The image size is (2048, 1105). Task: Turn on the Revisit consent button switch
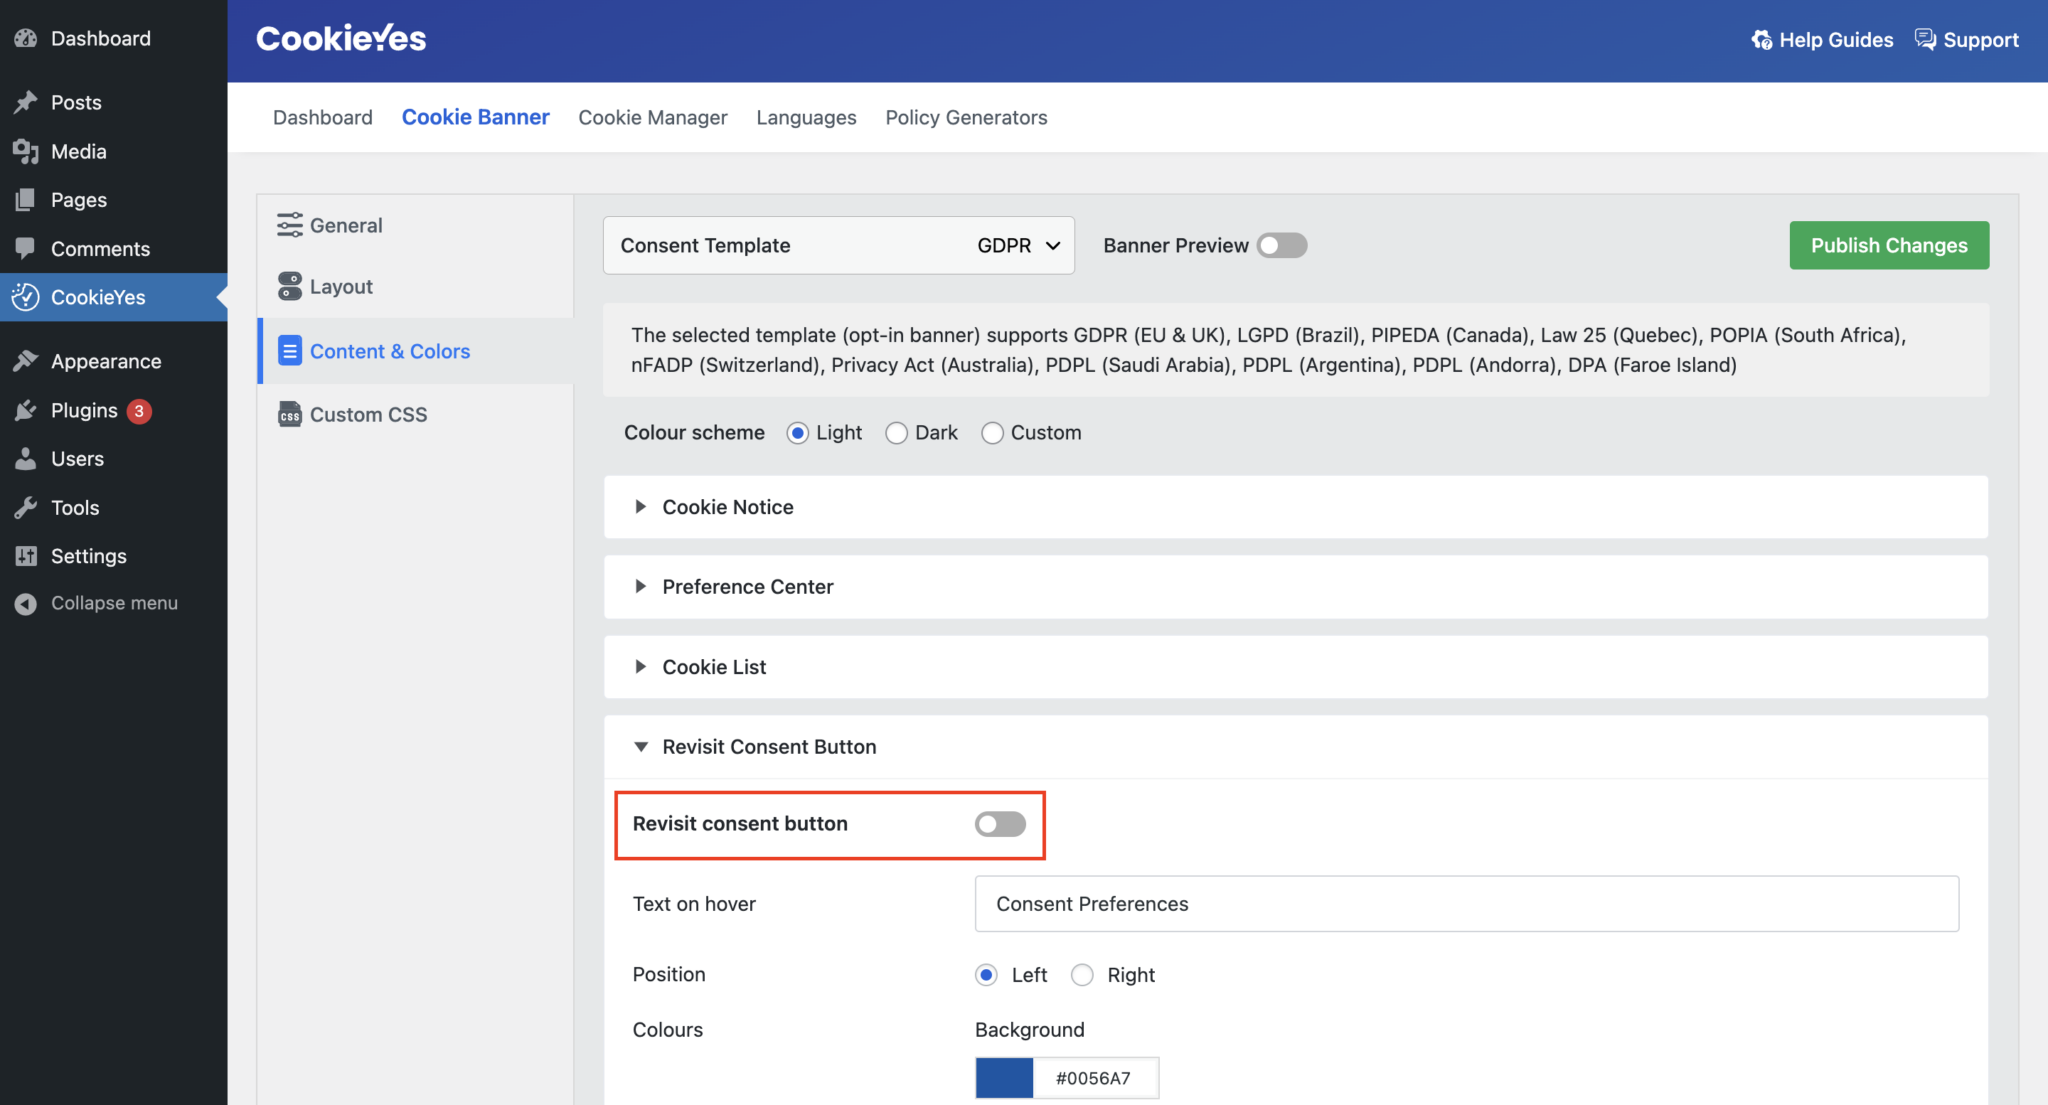(1000, 823)
